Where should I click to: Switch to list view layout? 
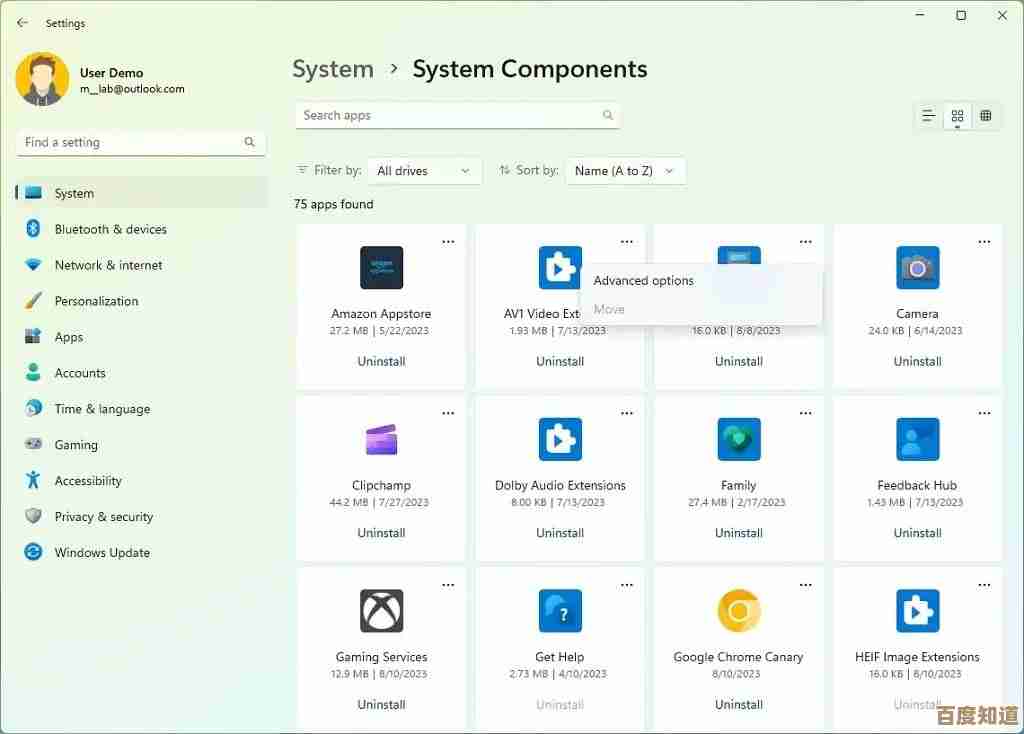pyautogui.click(x=929, y=116)
